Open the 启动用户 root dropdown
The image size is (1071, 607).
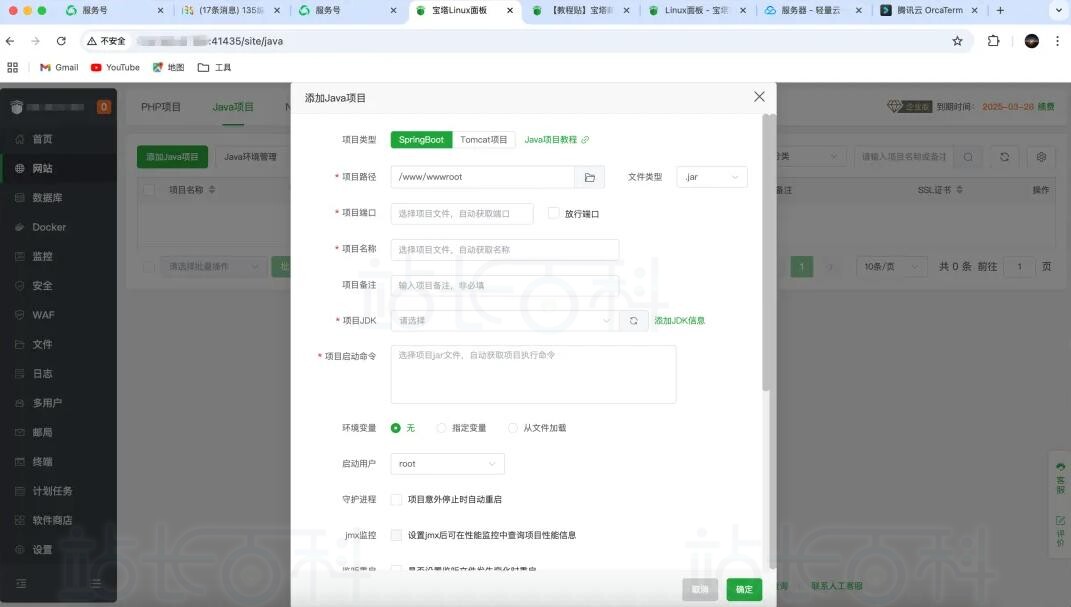click(x=447, y=464)
